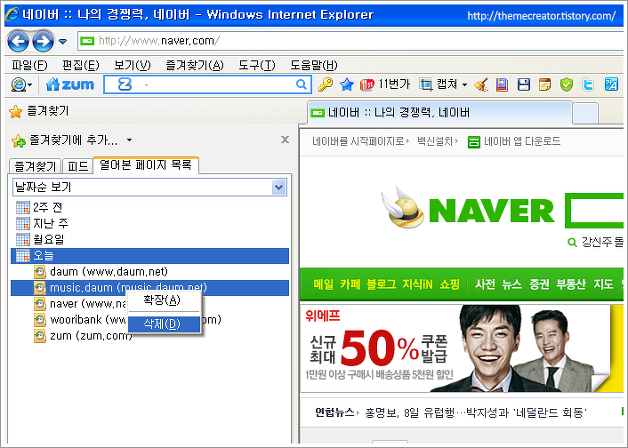
Task: Open 카페 in Naver menu bar
Action: coord(350,284)
